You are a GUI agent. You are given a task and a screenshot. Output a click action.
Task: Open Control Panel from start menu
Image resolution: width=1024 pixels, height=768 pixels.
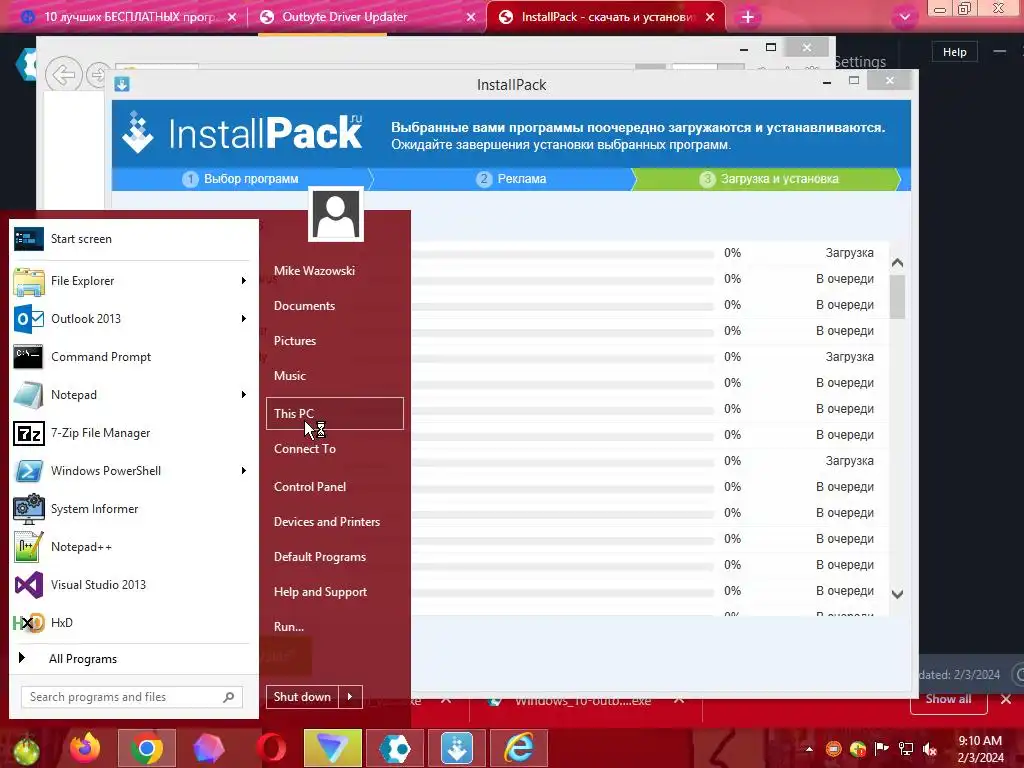coord(310,487)
